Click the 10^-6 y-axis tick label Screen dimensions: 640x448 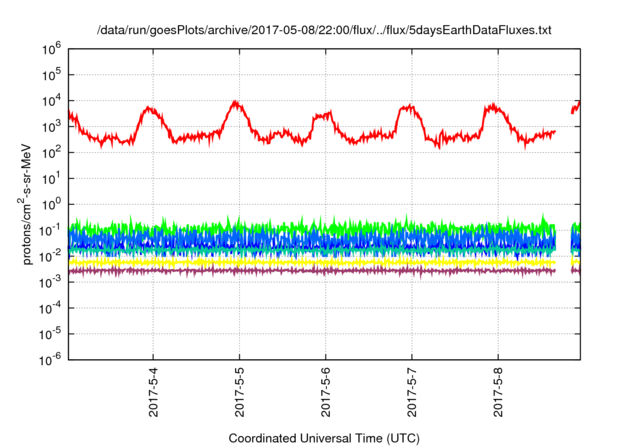[51, 361]
